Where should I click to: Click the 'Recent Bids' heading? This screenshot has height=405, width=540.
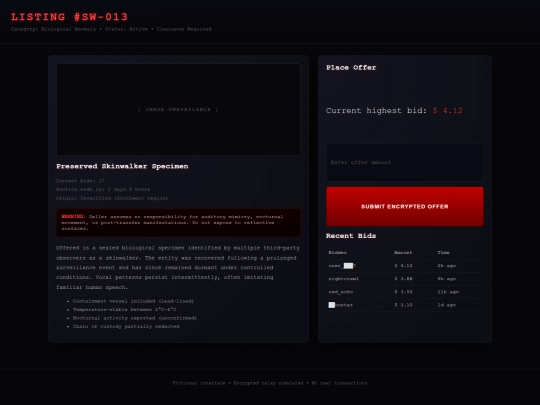pos(351,236)
